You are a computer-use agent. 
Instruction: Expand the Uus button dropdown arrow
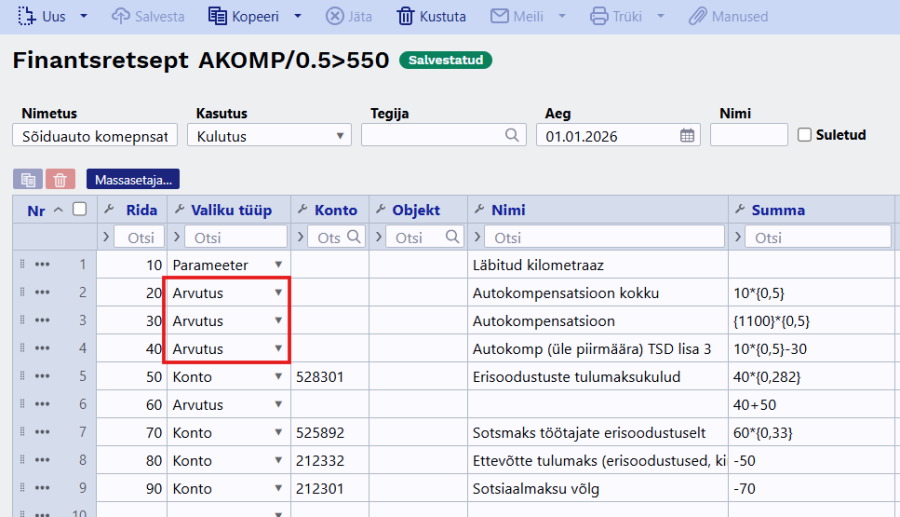[x=84, y=16]
